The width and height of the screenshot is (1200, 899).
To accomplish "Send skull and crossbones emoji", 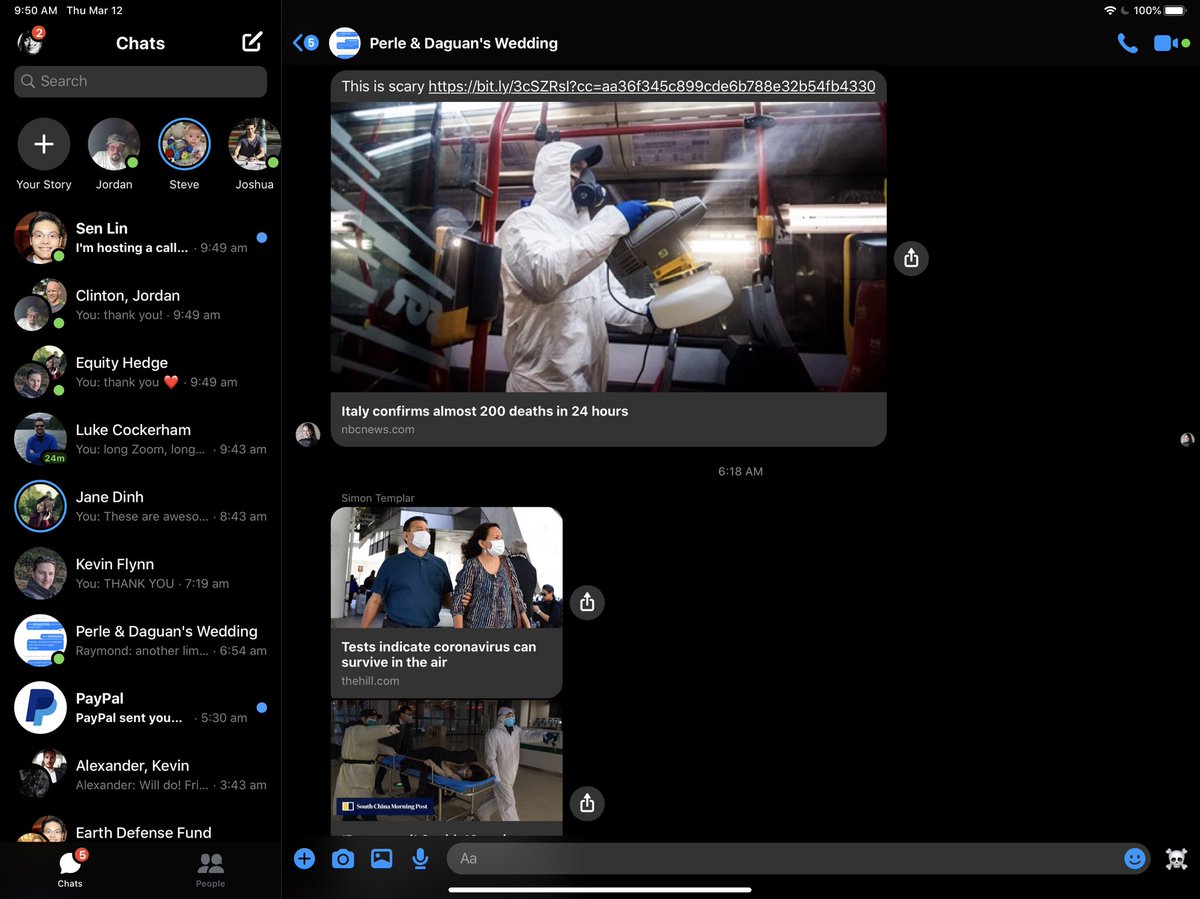I will coord(1176,858).
